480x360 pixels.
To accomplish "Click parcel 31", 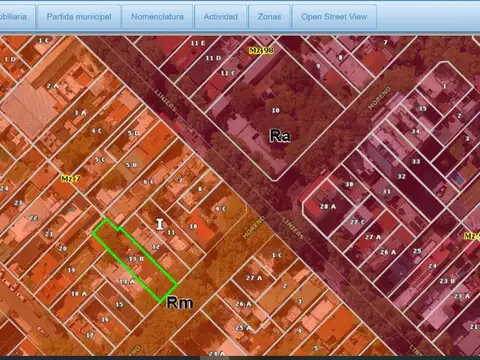I will coord(386,192).
